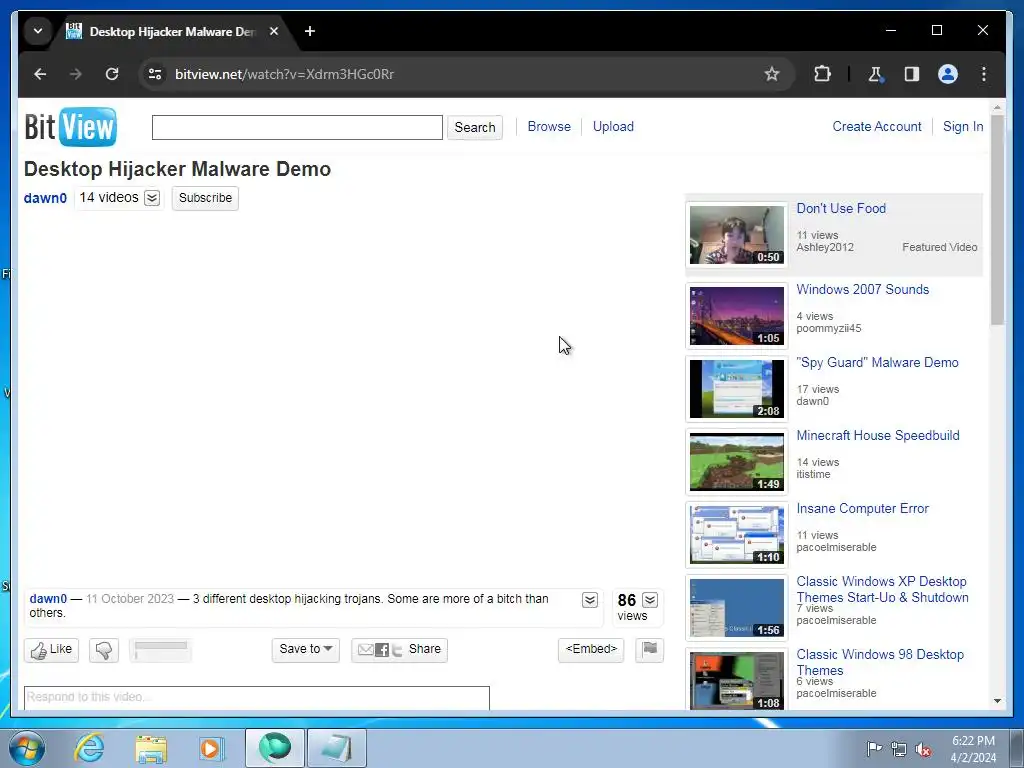Open the Upload link
The height and width of the screenshot is (768, 1024).
click(x=613, y=127)
